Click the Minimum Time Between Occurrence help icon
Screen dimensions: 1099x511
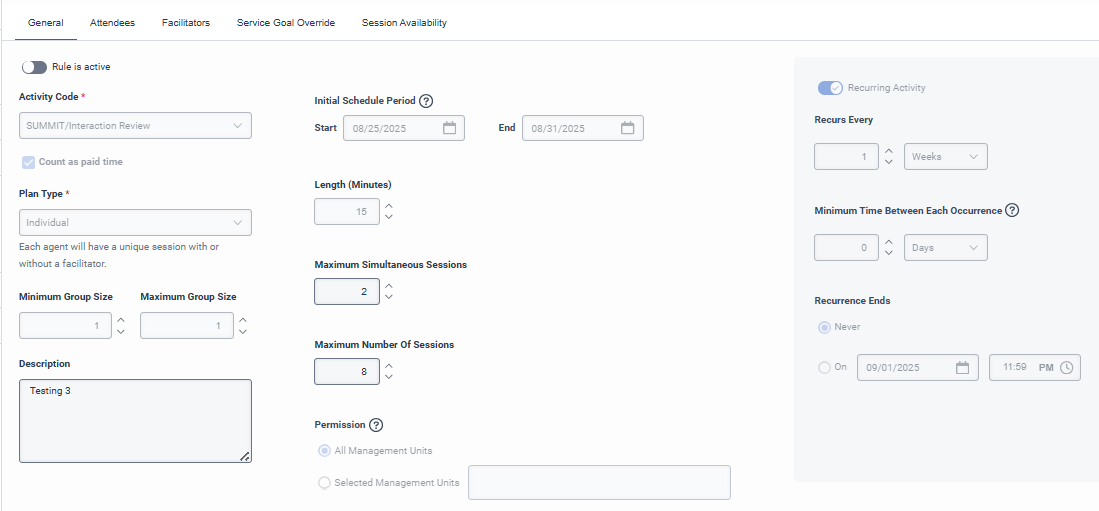(x=1012, y=210)
